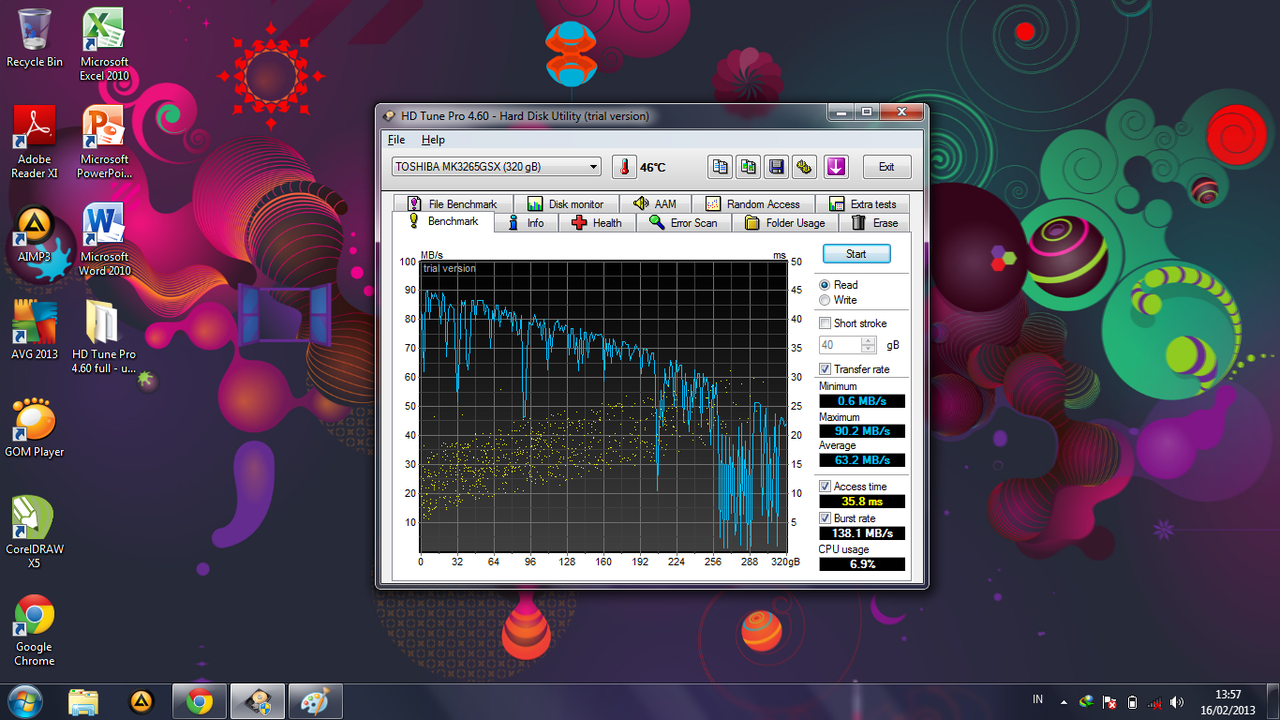Click the 35.8 ms access time value
Image resolution: width=1280 pixels, height=720 pixels.
(862, 501)
